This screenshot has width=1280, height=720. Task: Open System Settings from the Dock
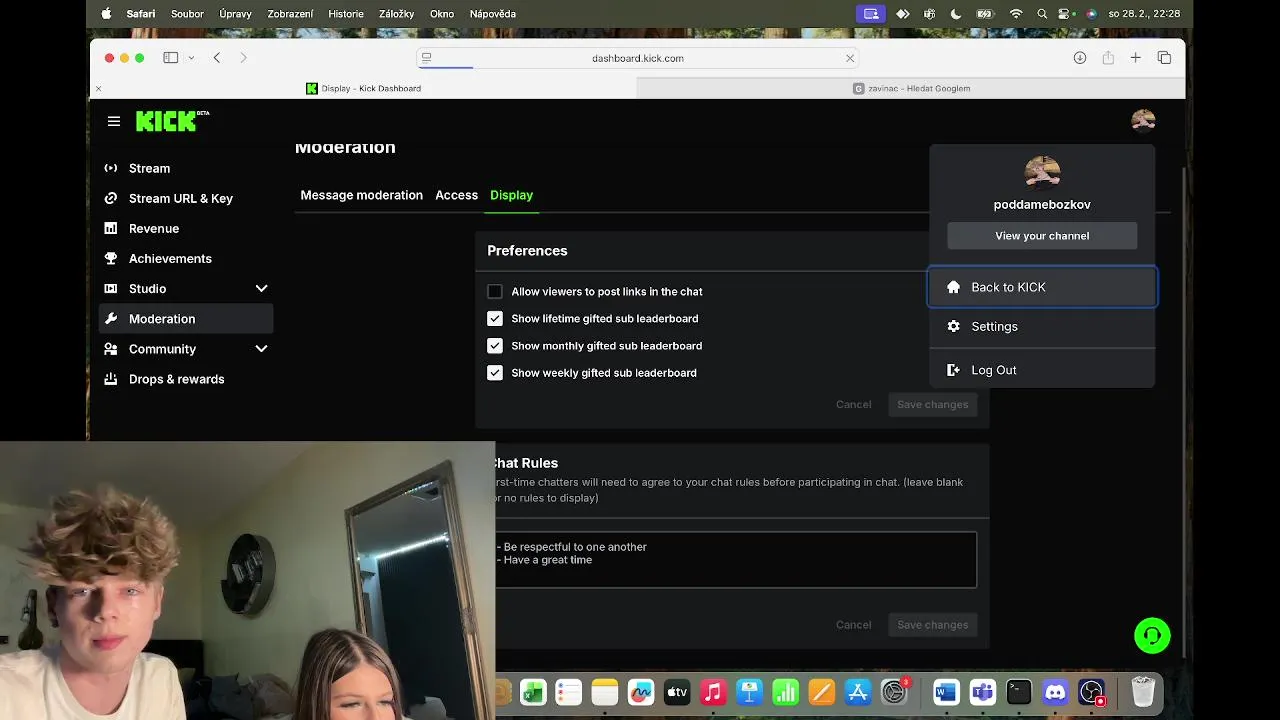point(894,692)
